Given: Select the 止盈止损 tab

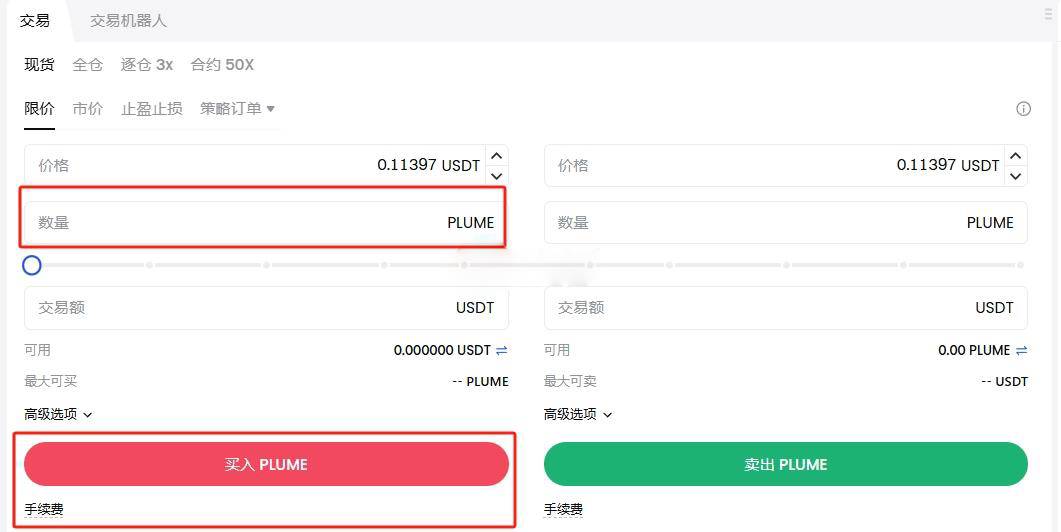Looking at the screenshot, I should (152, 108).
